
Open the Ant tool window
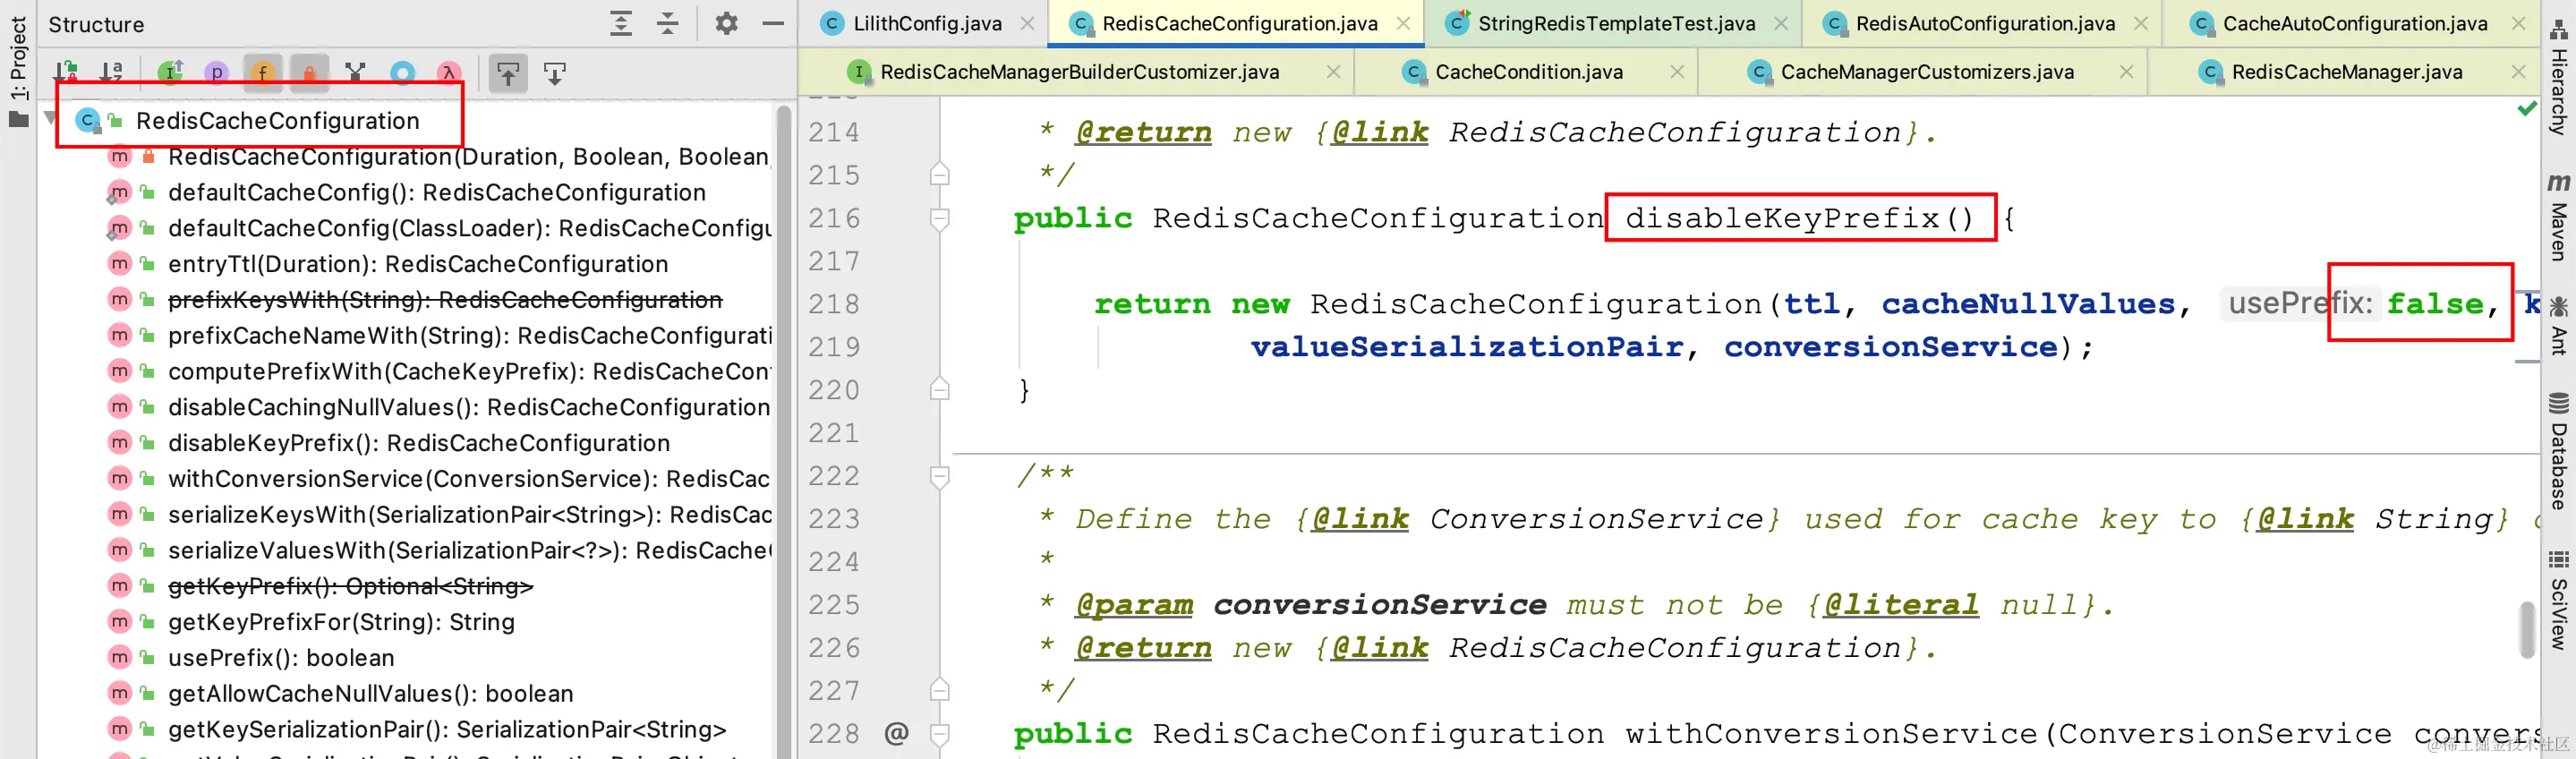coord(2559,325)
